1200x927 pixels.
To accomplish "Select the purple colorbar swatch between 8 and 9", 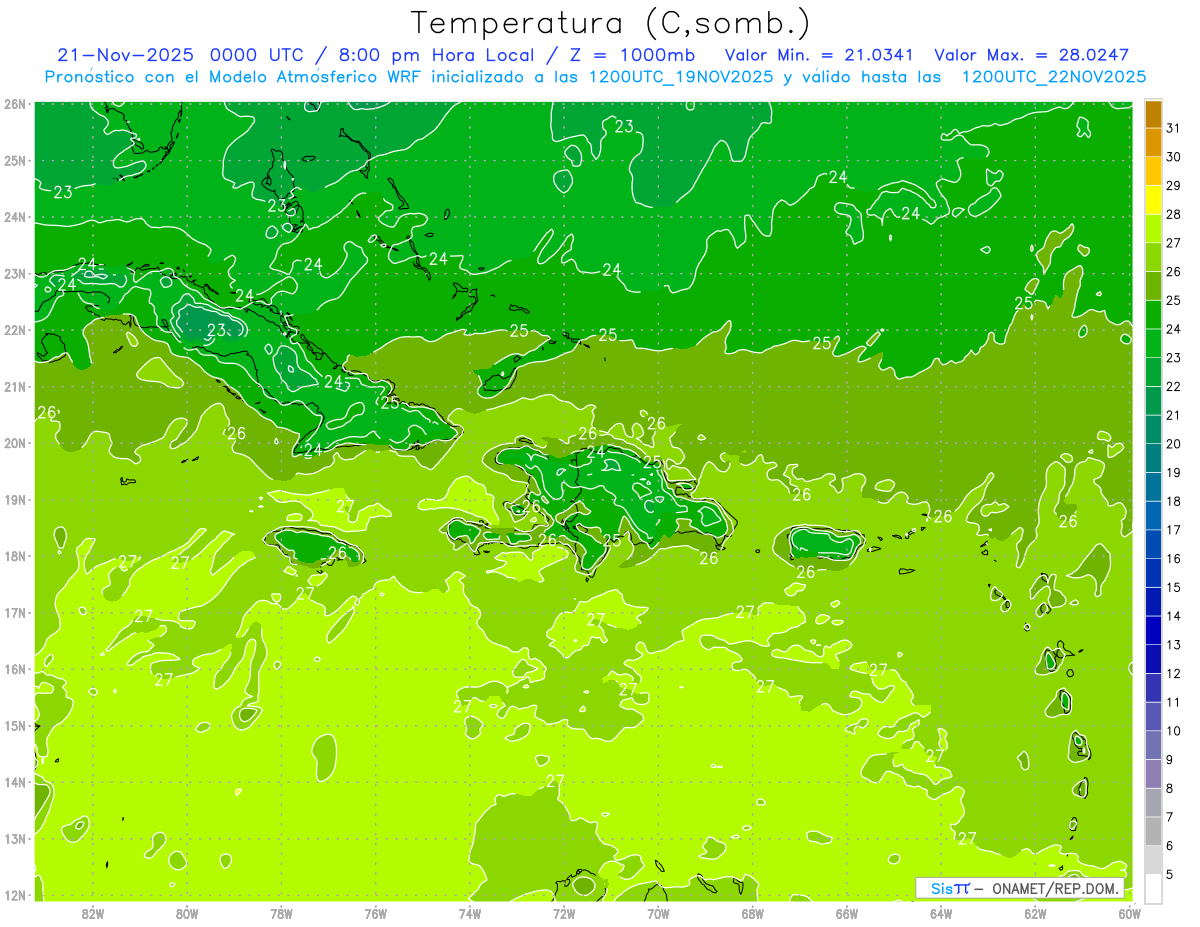I will 1153,773.
